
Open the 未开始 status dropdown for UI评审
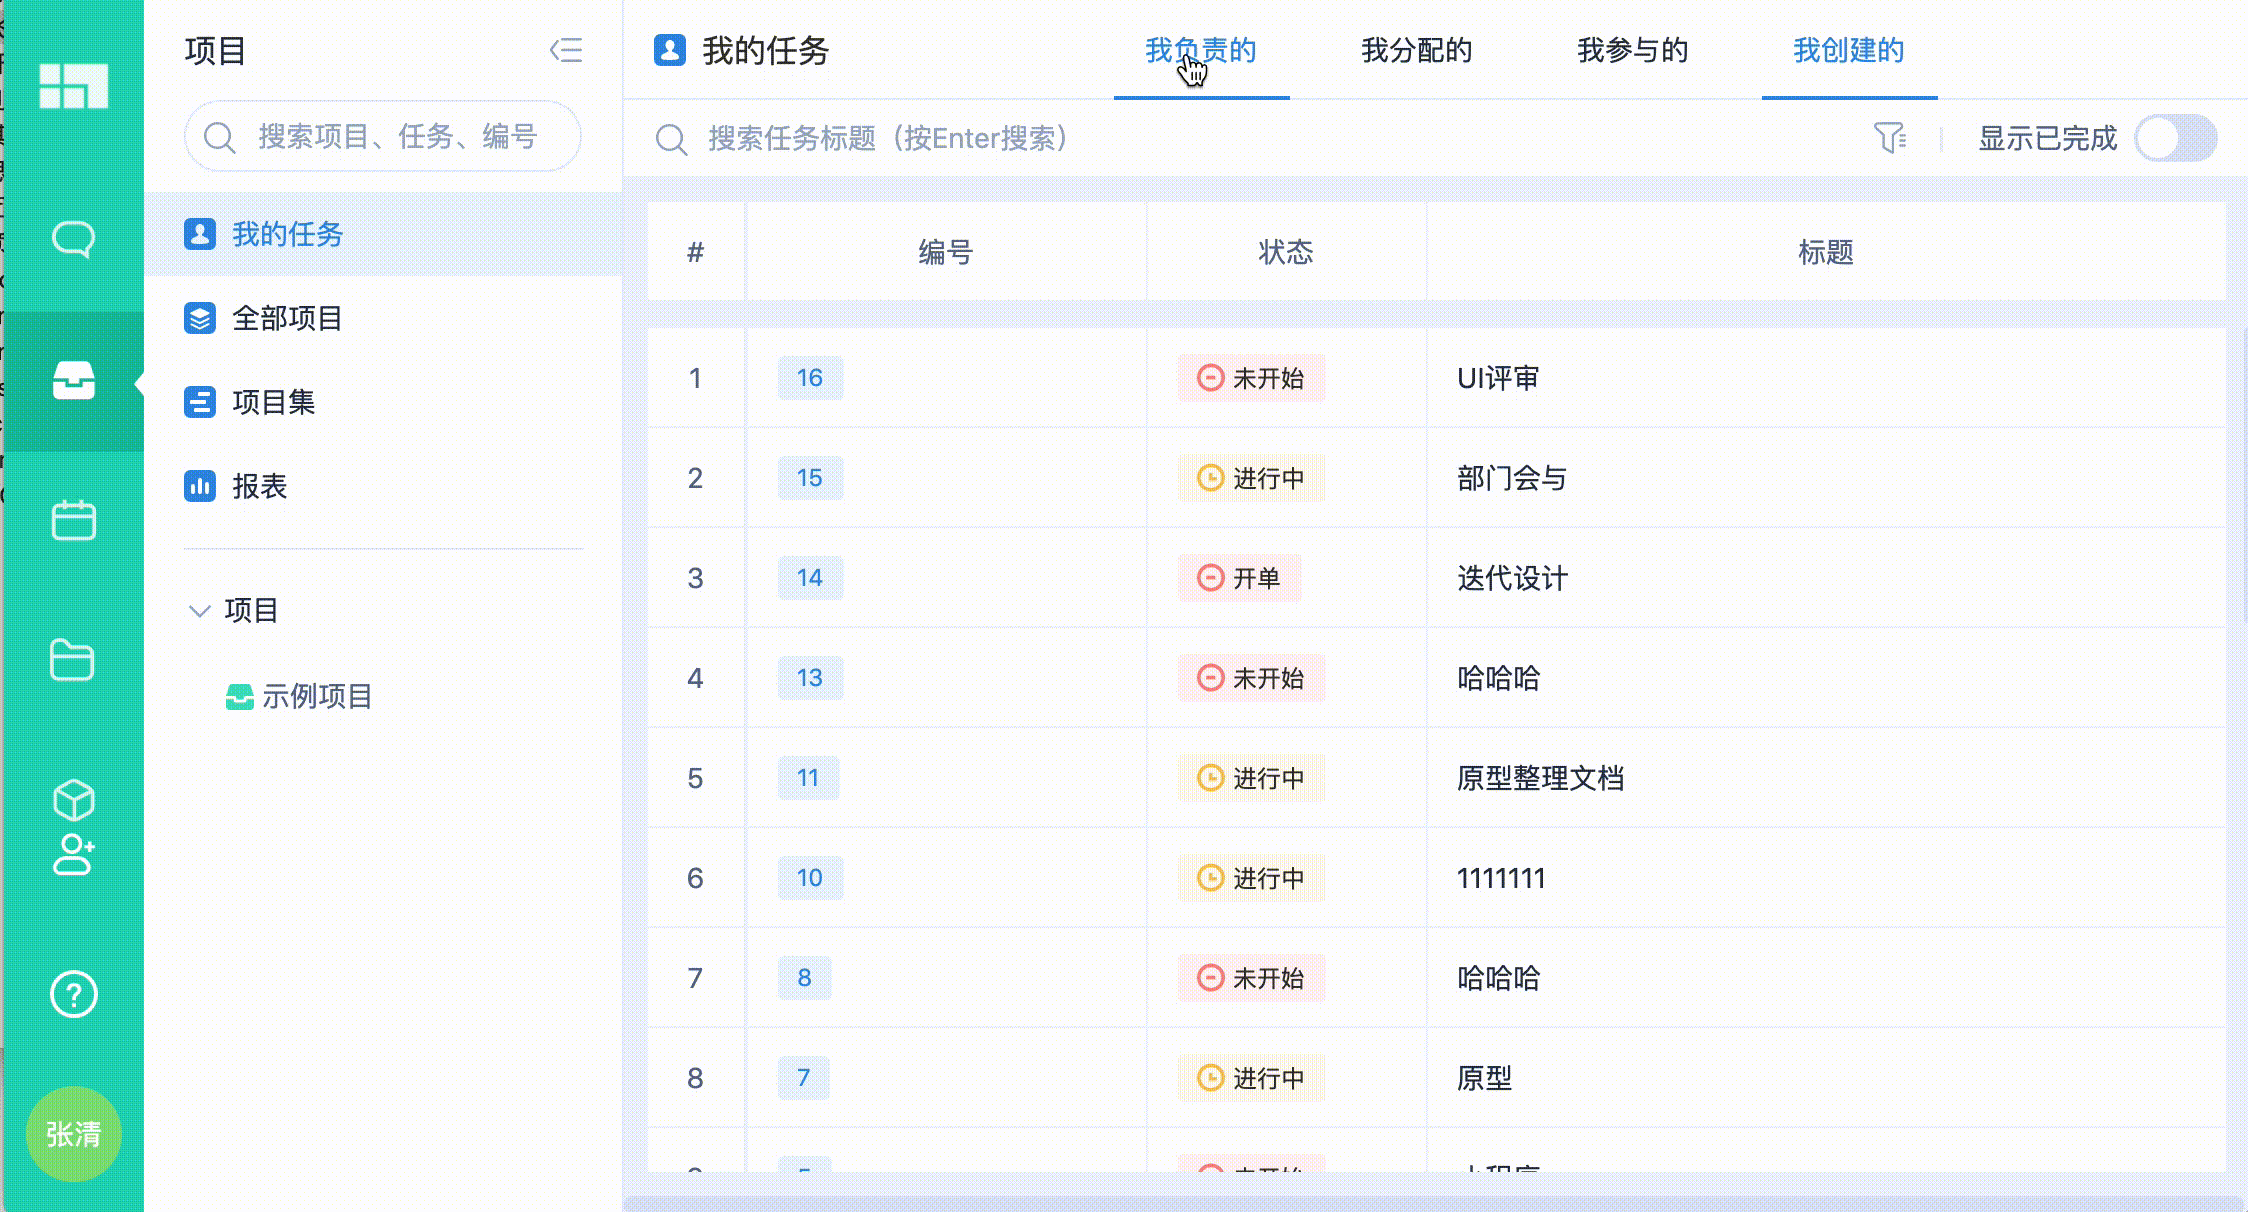coord(1251,378)
